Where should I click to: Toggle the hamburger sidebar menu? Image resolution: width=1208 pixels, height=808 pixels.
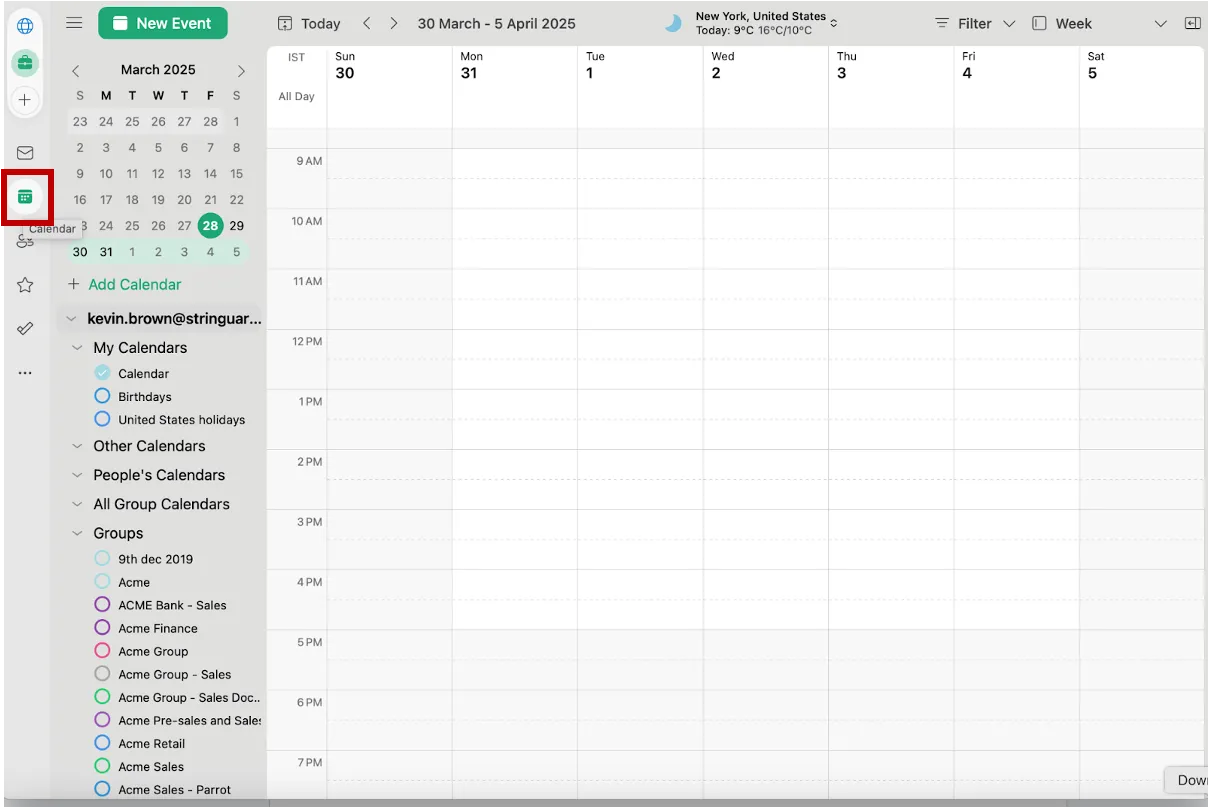point(74,23)
